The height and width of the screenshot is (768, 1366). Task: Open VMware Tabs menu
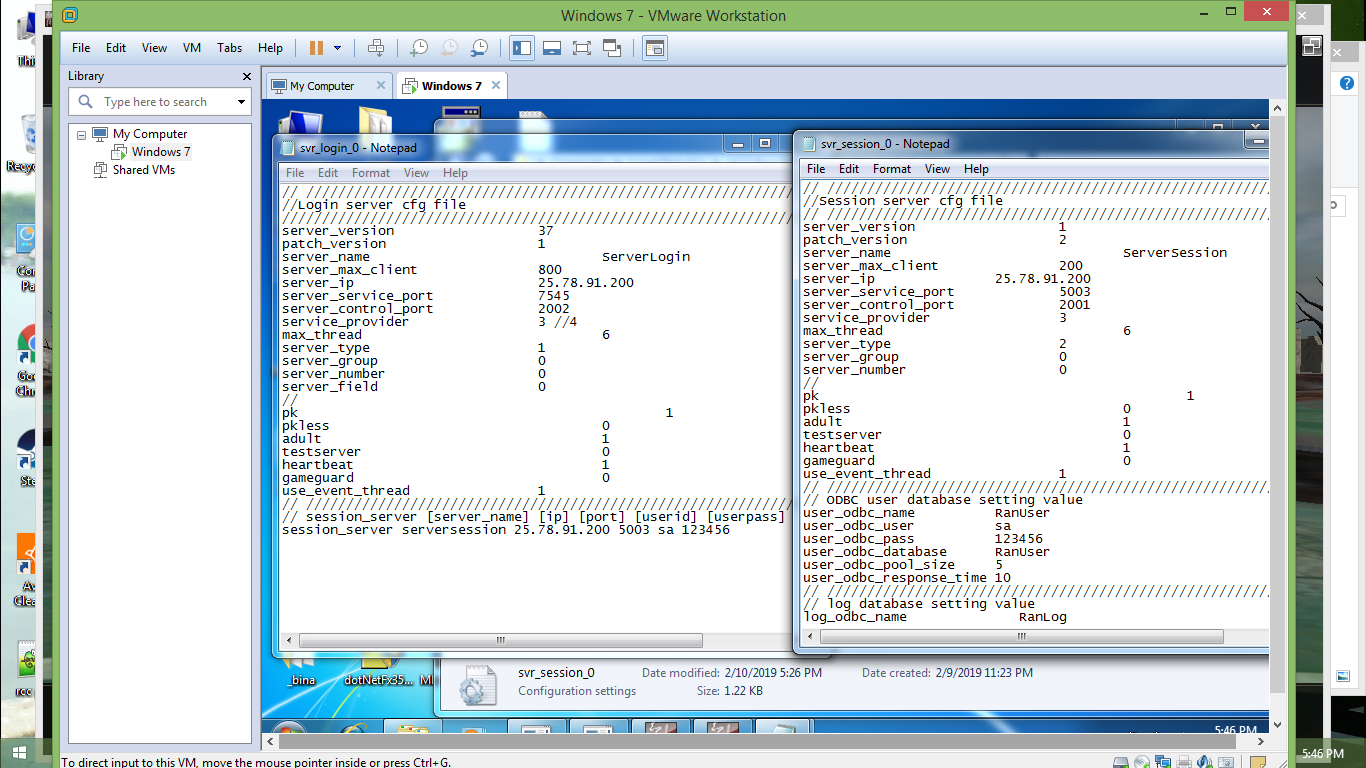tap(230, 48)
